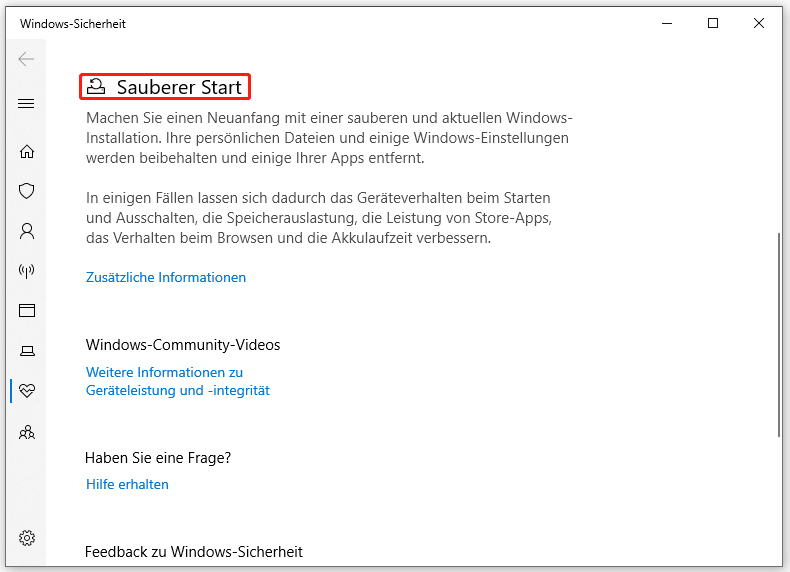Click the Sauberer Start title text

[x=179, y=87]
